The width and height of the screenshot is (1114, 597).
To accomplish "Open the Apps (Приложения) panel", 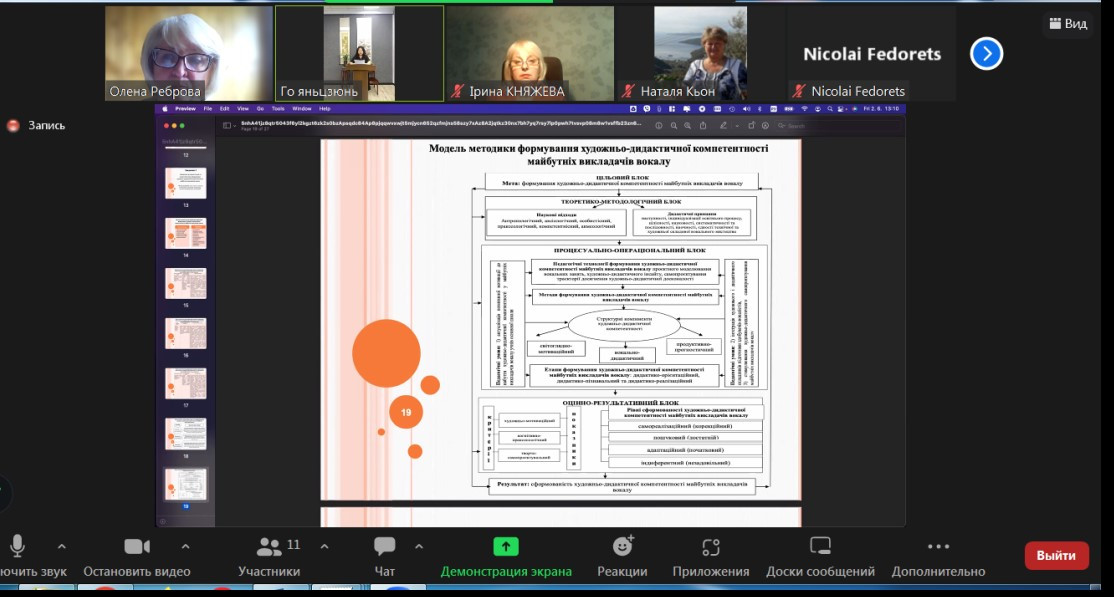I will pos(710,547).
